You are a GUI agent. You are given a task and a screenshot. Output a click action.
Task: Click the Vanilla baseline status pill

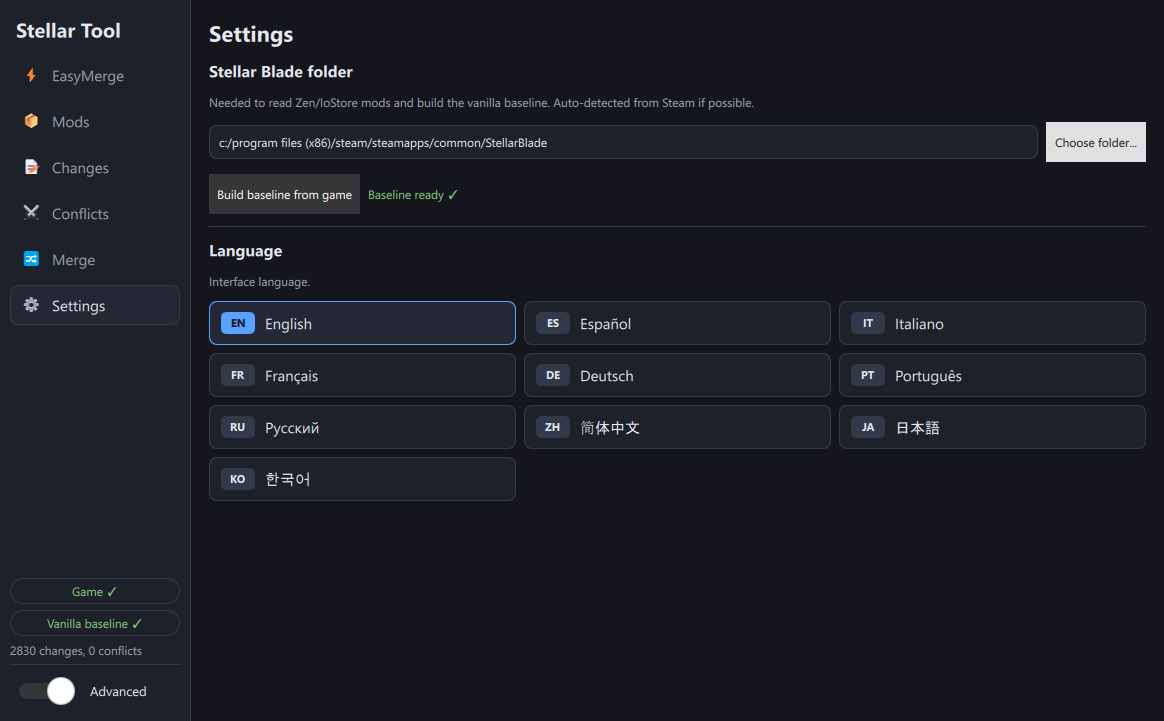tap(95, 623)
